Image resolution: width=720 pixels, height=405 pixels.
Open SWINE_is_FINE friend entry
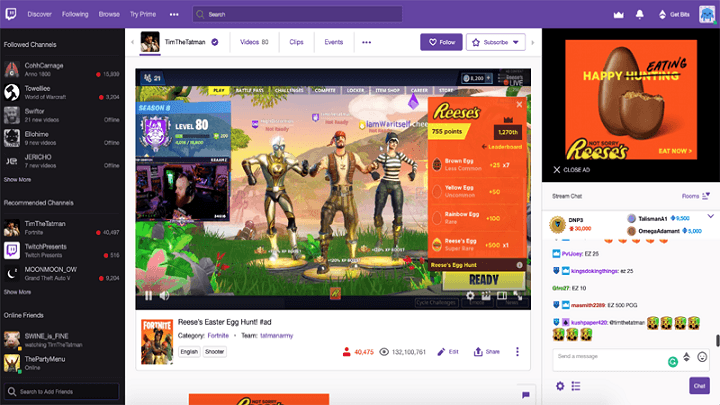(x=62, y=340)
